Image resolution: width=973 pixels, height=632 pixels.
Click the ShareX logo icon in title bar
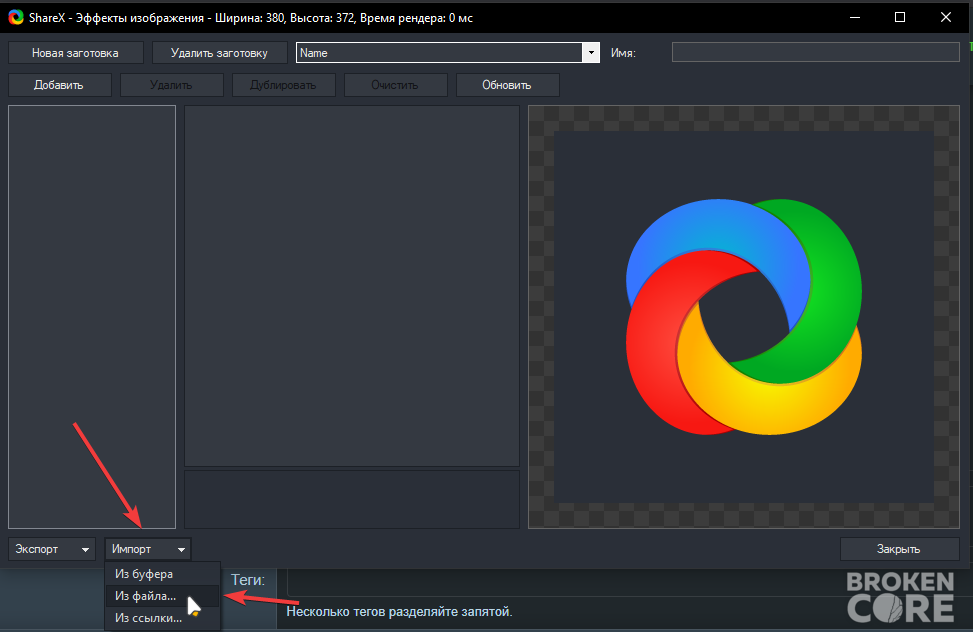(x=16, y=17)
